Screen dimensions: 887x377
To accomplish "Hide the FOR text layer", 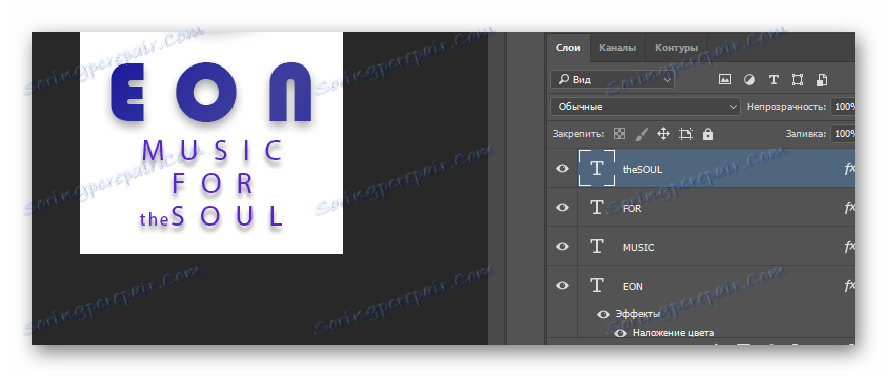I will [562, 208].
